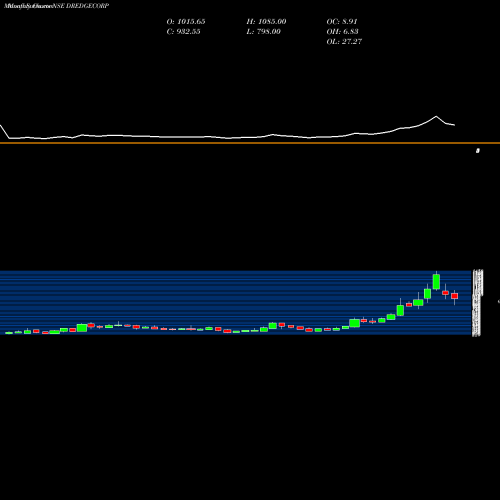Select the NSE DREDGECORP chart title
500x500 pixels.
[x=81, y=6]
